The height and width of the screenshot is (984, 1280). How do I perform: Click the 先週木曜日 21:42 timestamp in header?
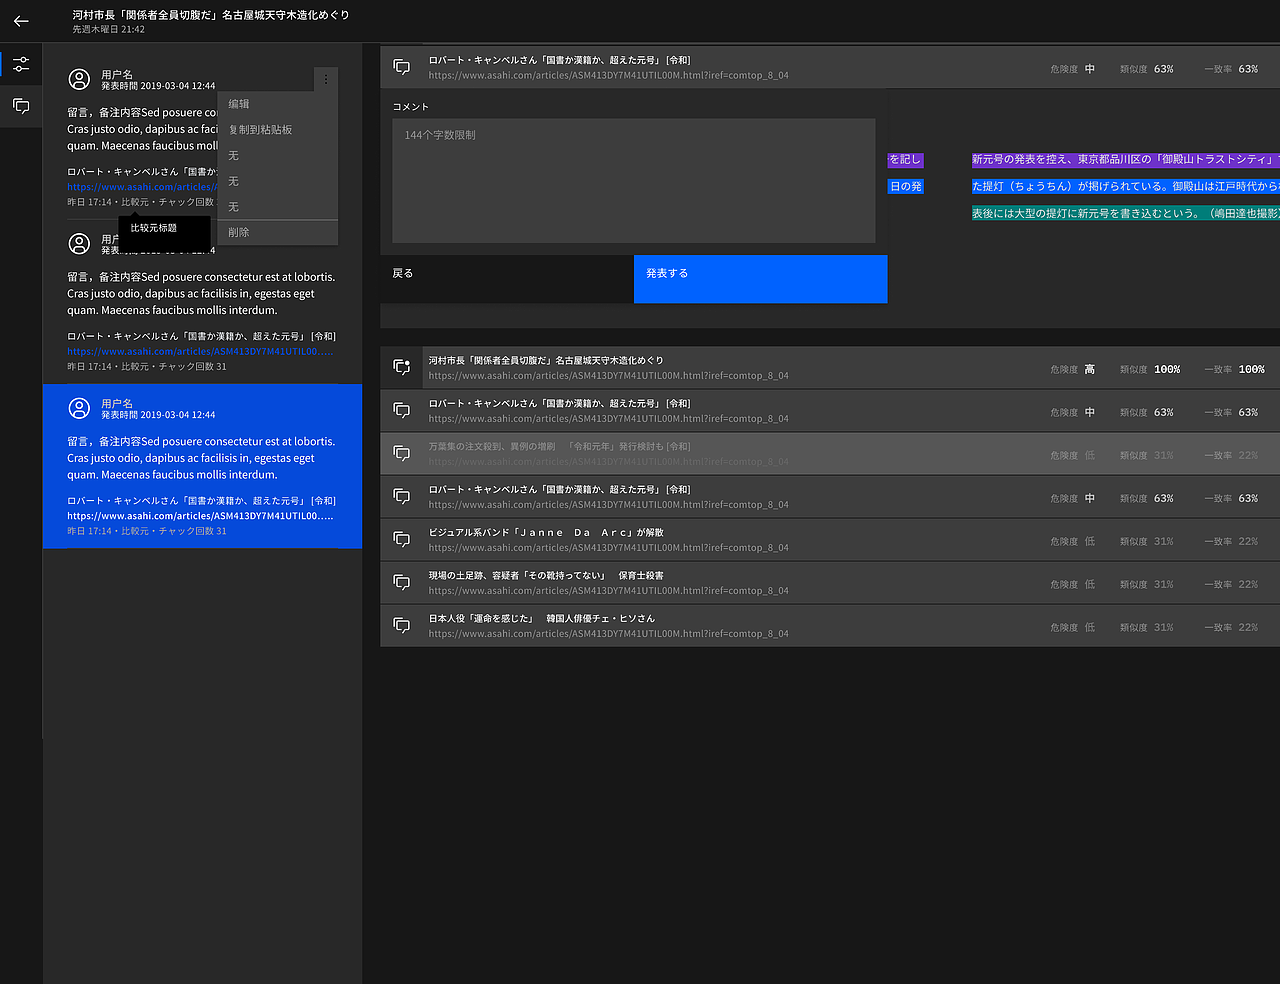click(109, 30)
